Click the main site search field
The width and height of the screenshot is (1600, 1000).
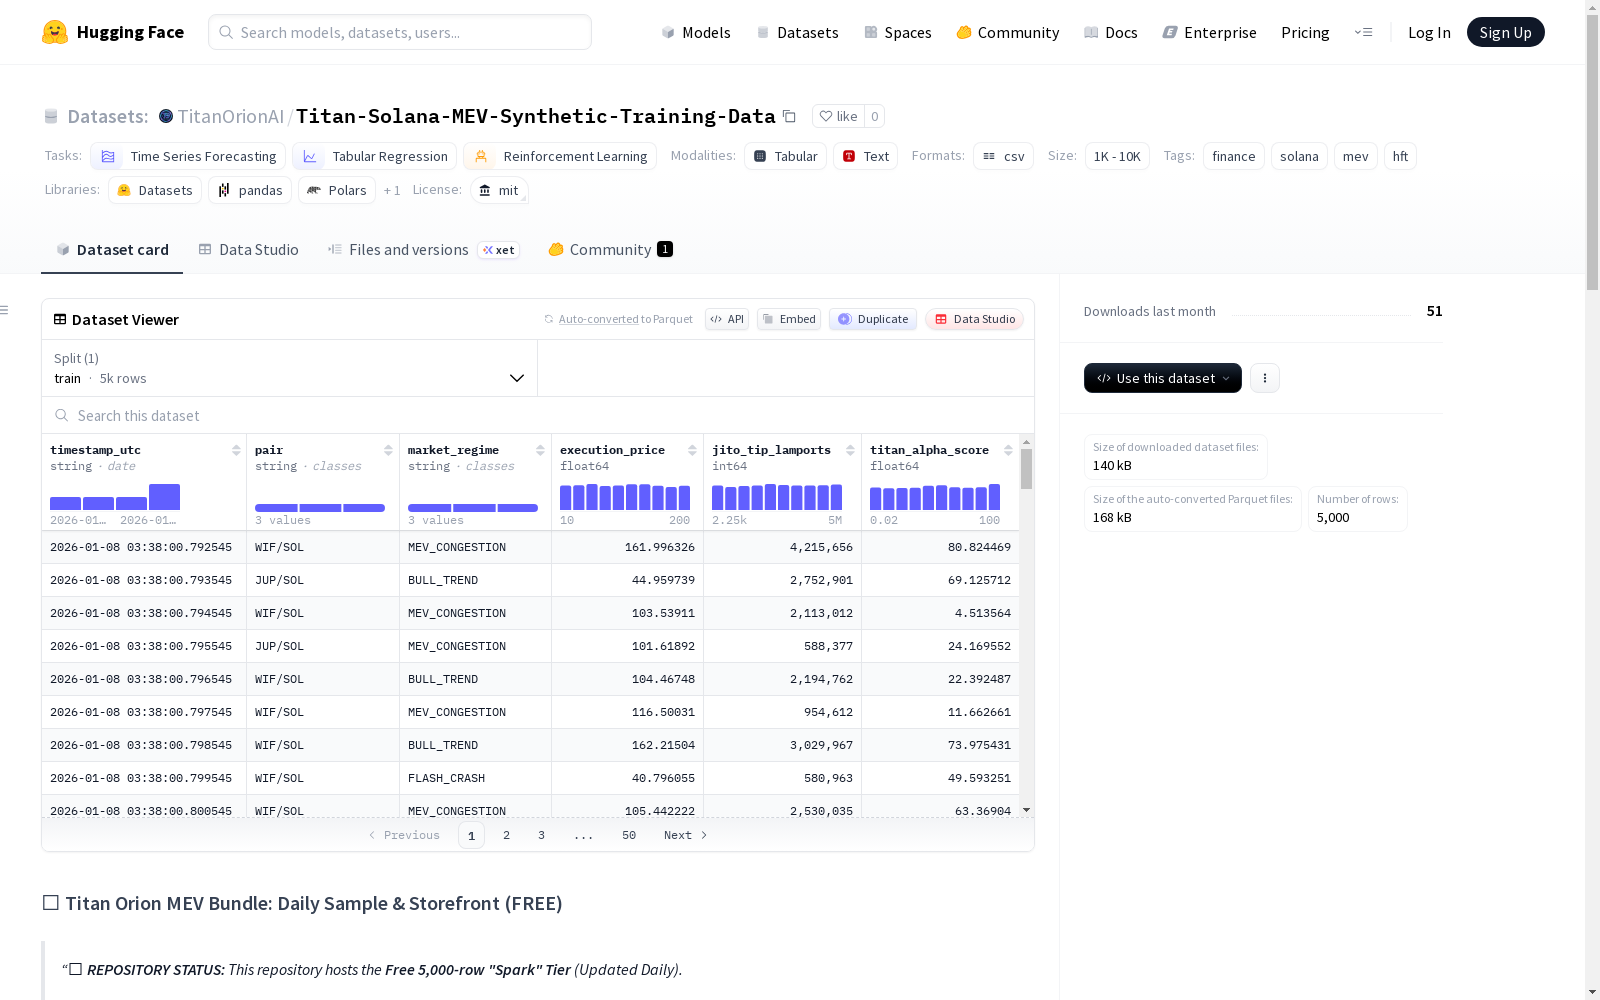click(x=400, y=32)
